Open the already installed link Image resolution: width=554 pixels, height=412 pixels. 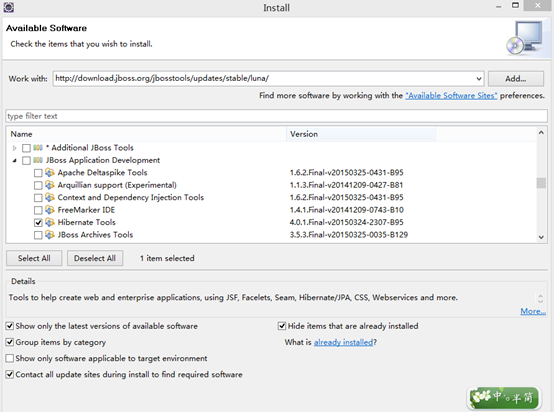[x=343, y=342]
